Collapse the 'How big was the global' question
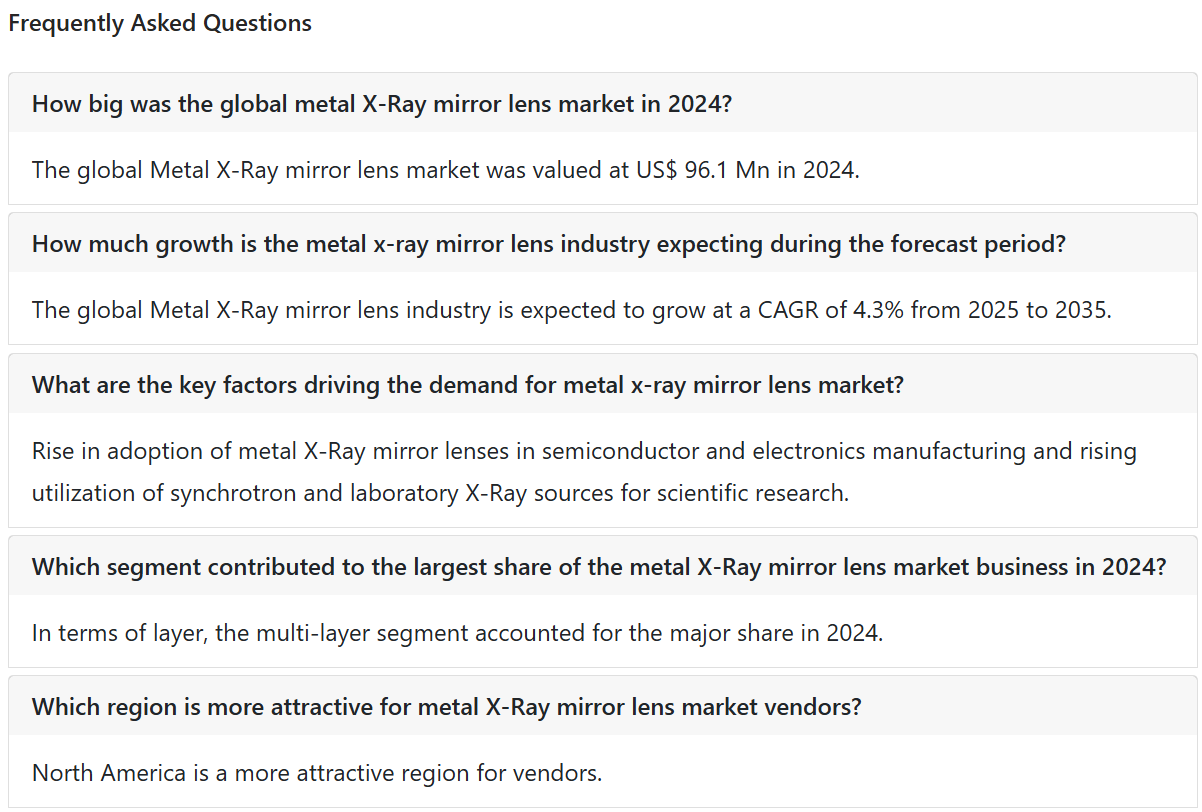1202x812 pixels. click(602, 103)
